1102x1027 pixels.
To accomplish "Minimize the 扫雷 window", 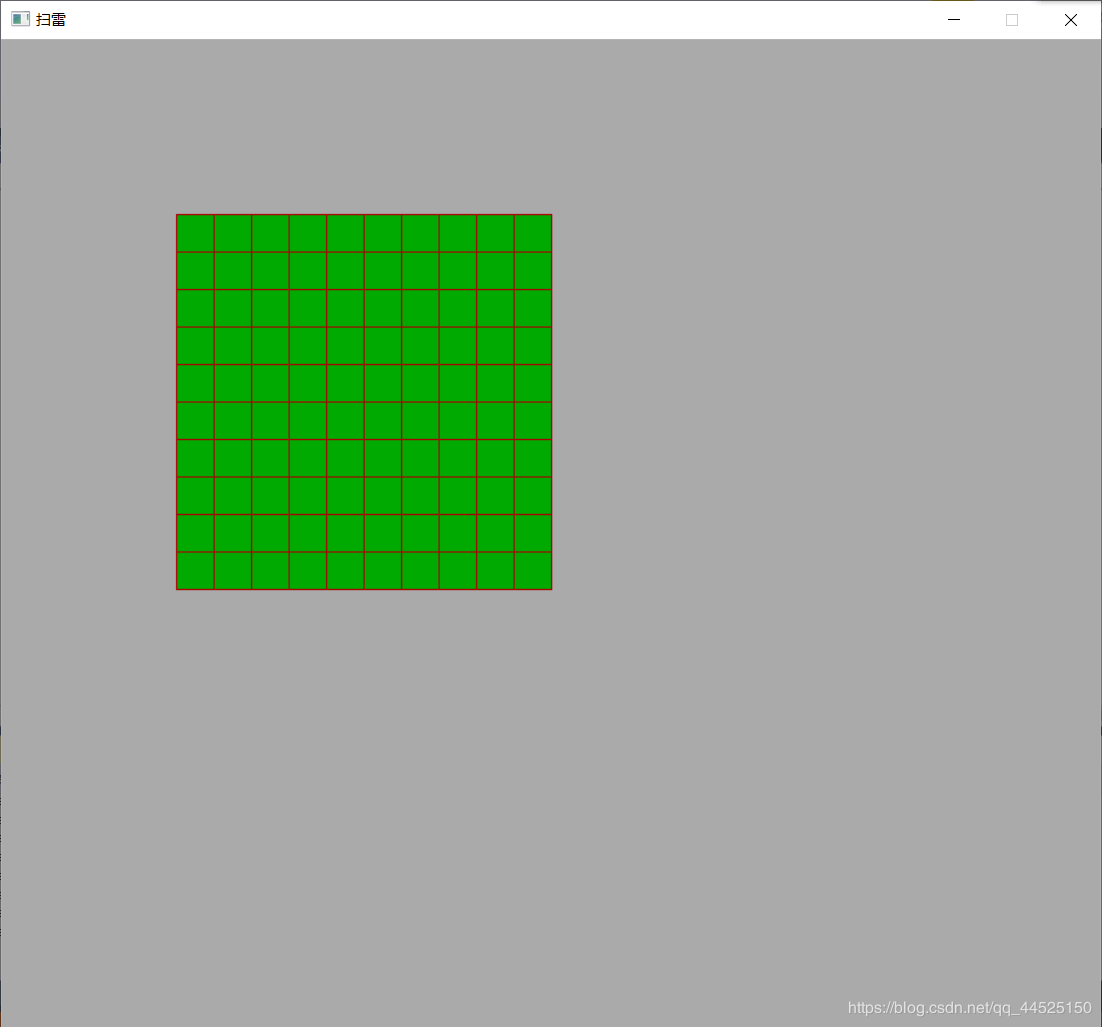I will pos(954,20).
